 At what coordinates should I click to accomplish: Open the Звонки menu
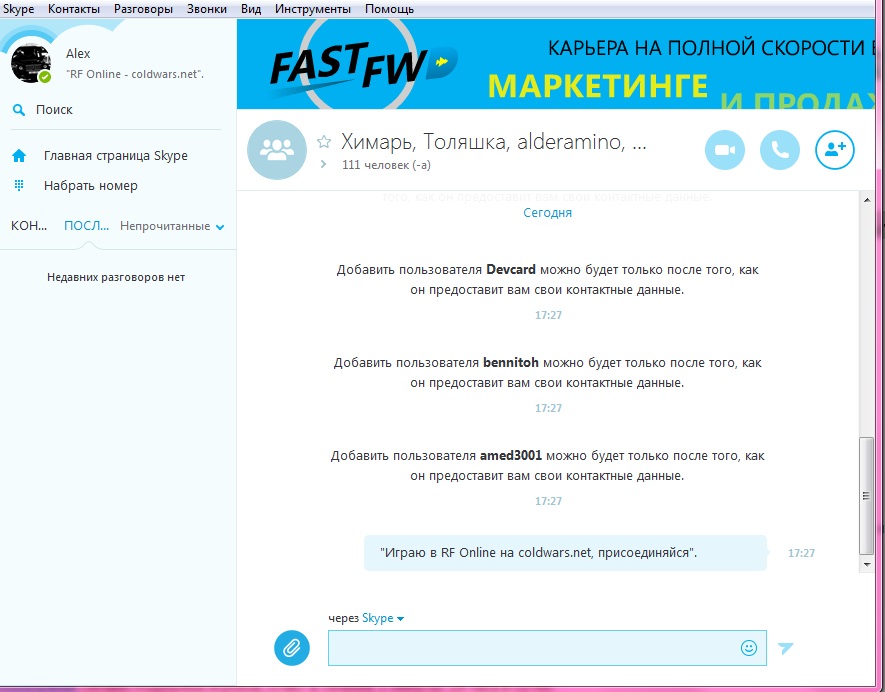coord(207,9)
